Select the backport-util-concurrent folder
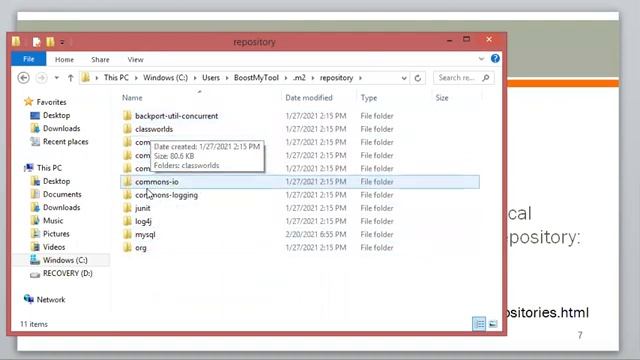The width and height of the screenshot is (640, 360). (x=176, y=116)
